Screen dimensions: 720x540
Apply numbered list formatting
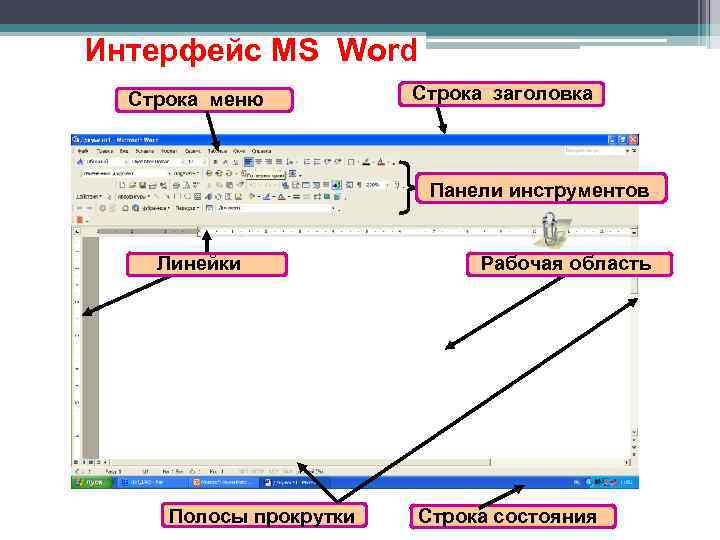307,162
